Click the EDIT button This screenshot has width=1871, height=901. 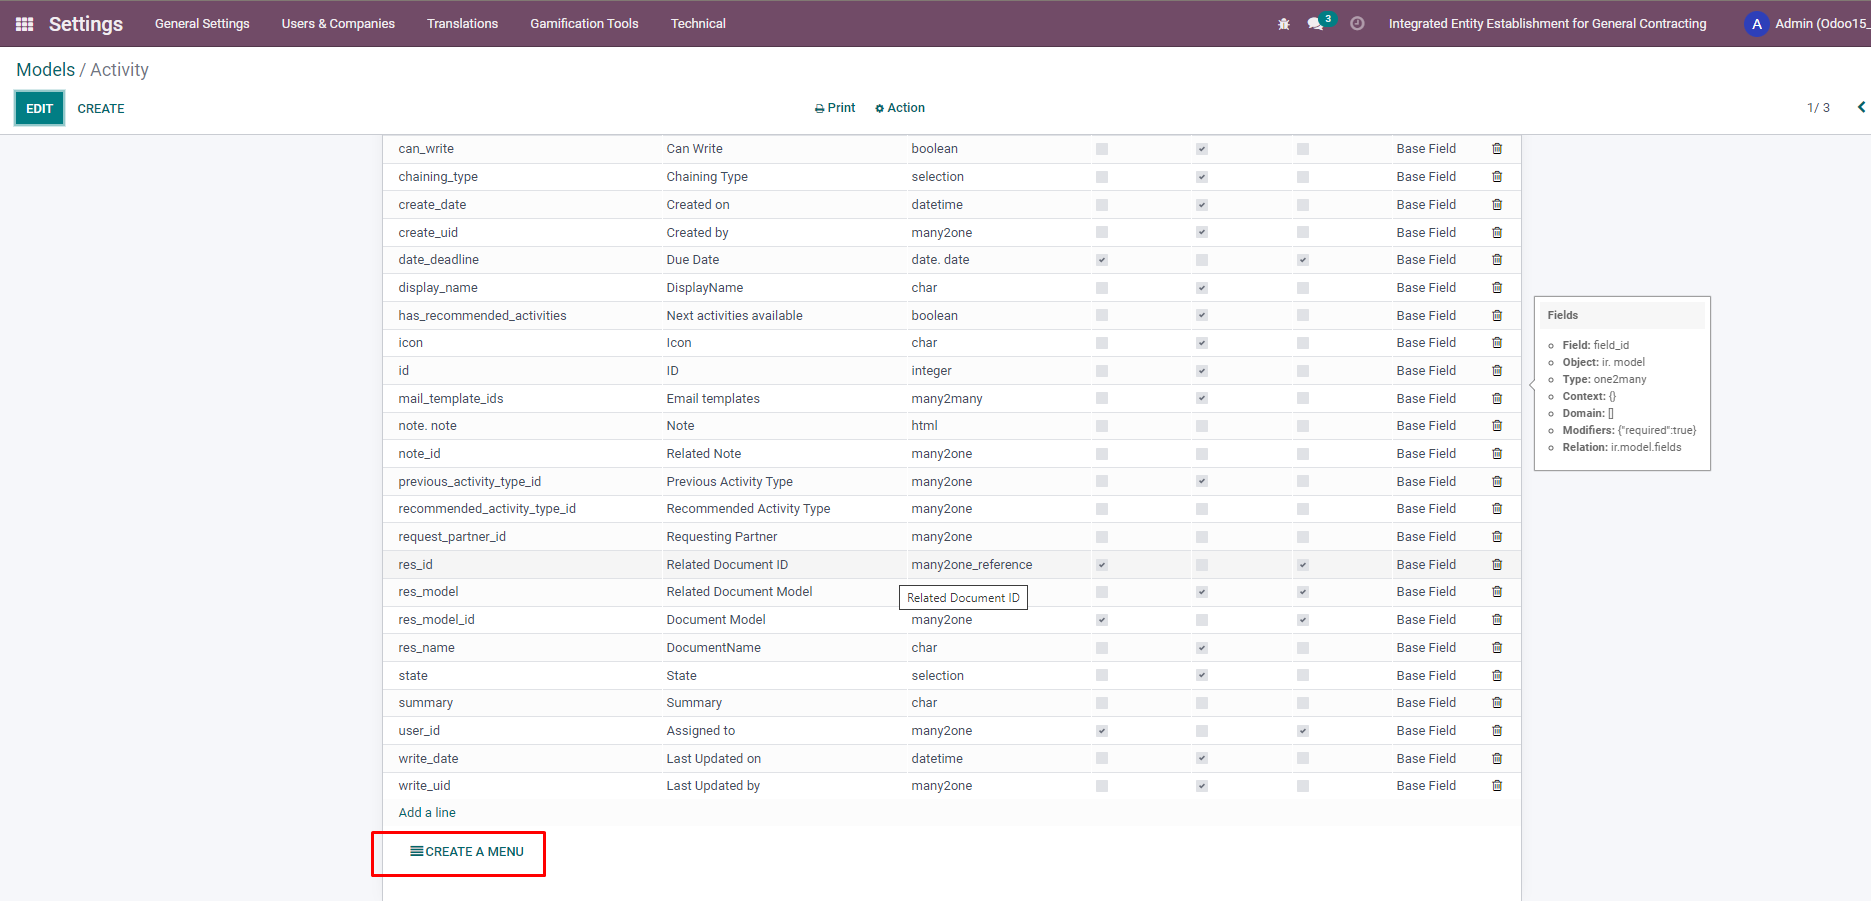39,108
